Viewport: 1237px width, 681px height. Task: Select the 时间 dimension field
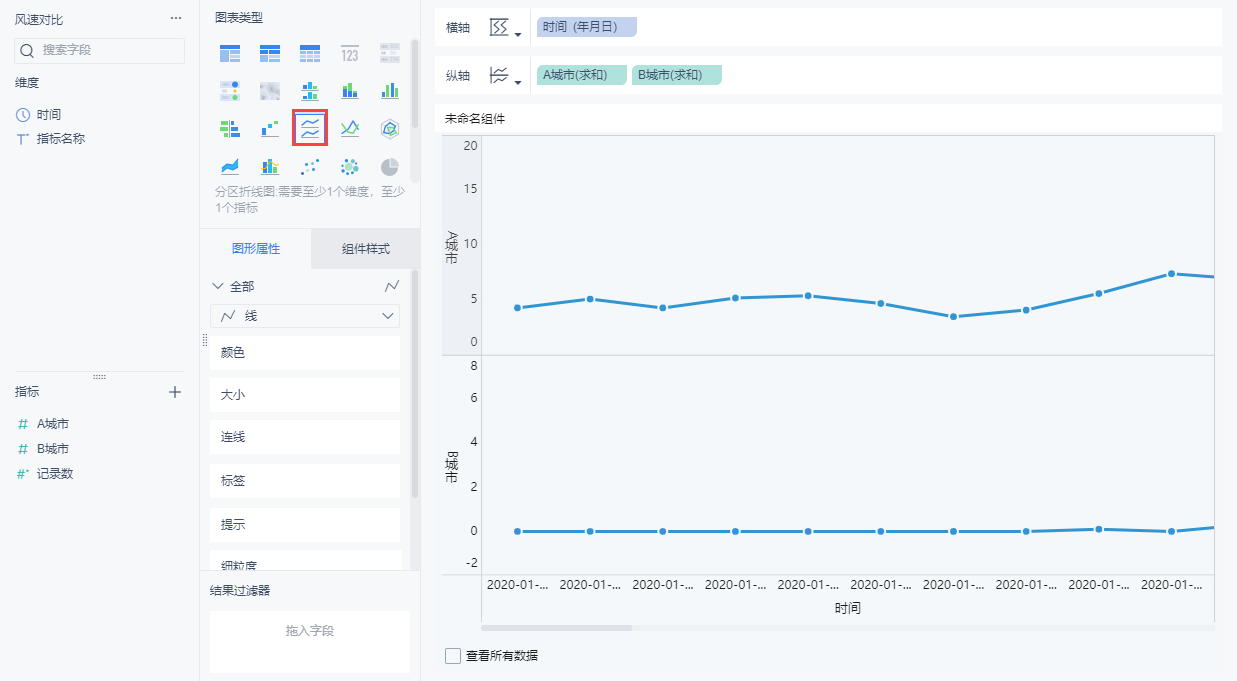pyautogui.click(x=49, y=115)
